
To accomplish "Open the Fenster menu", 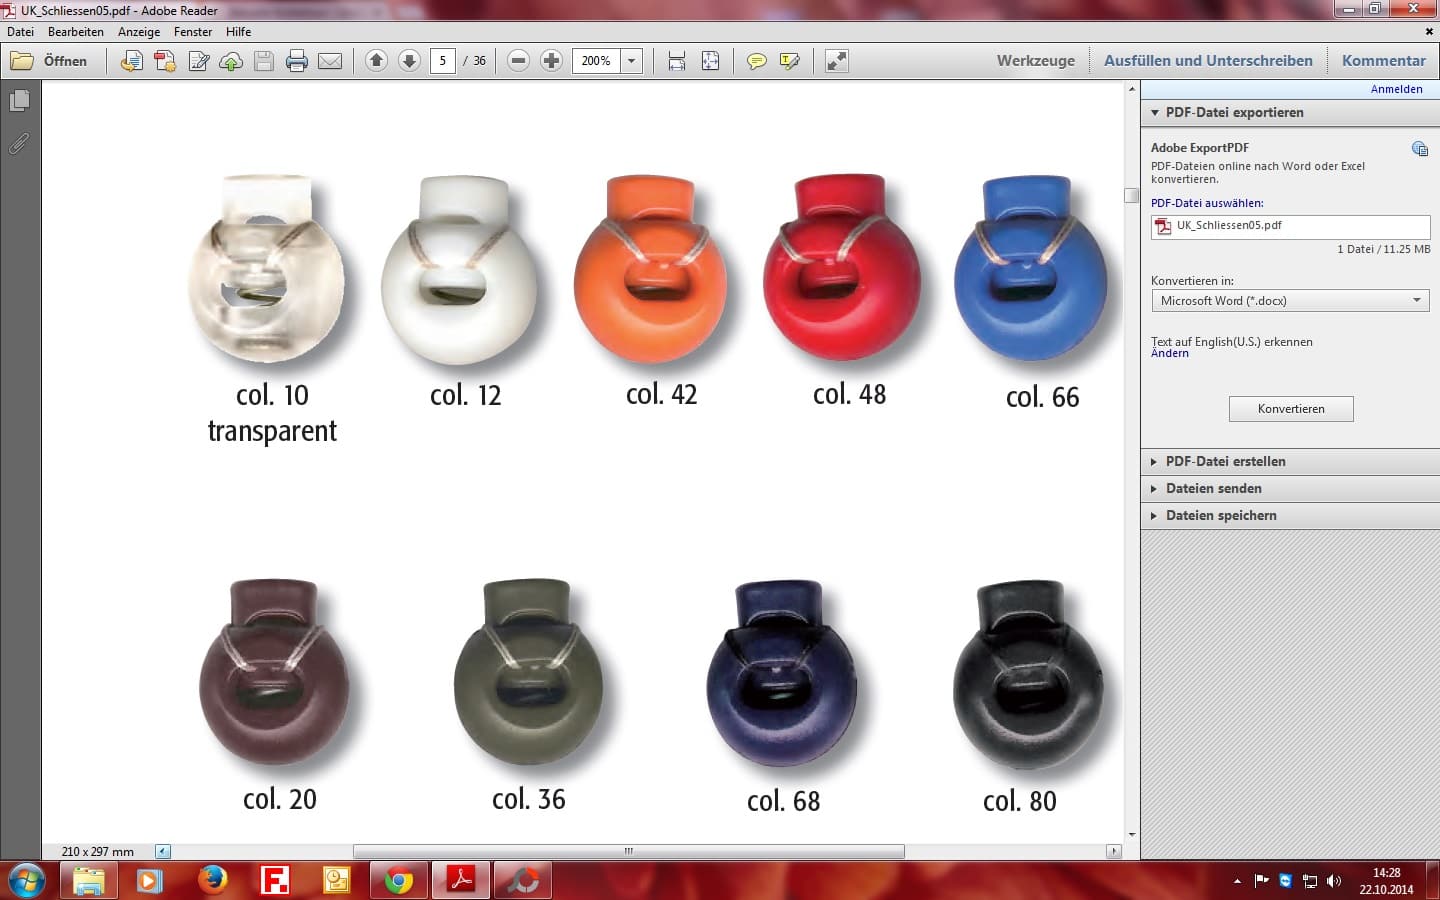I will pos(193,32).
